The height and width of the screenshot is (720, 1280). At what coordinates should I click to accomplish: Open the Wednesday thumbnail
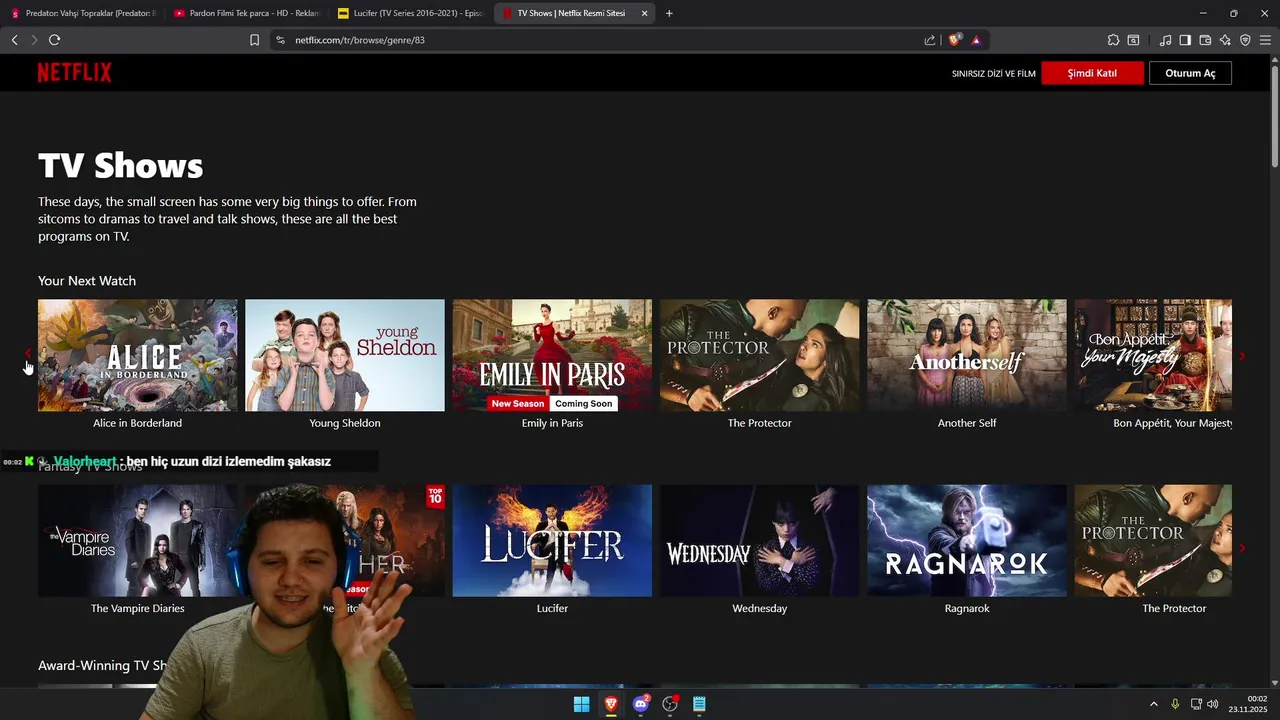[759, 541]
